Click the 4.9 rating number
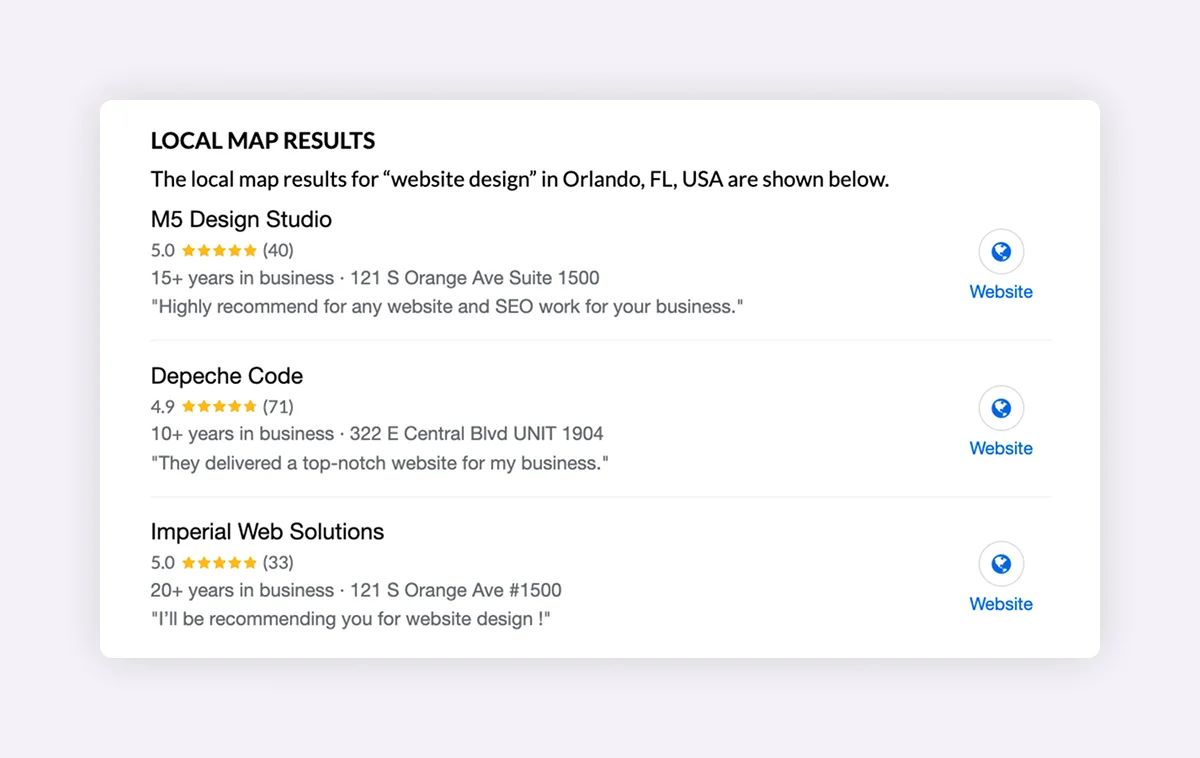The width and height of the screenshot is (1200, 758). coord(163,406)
